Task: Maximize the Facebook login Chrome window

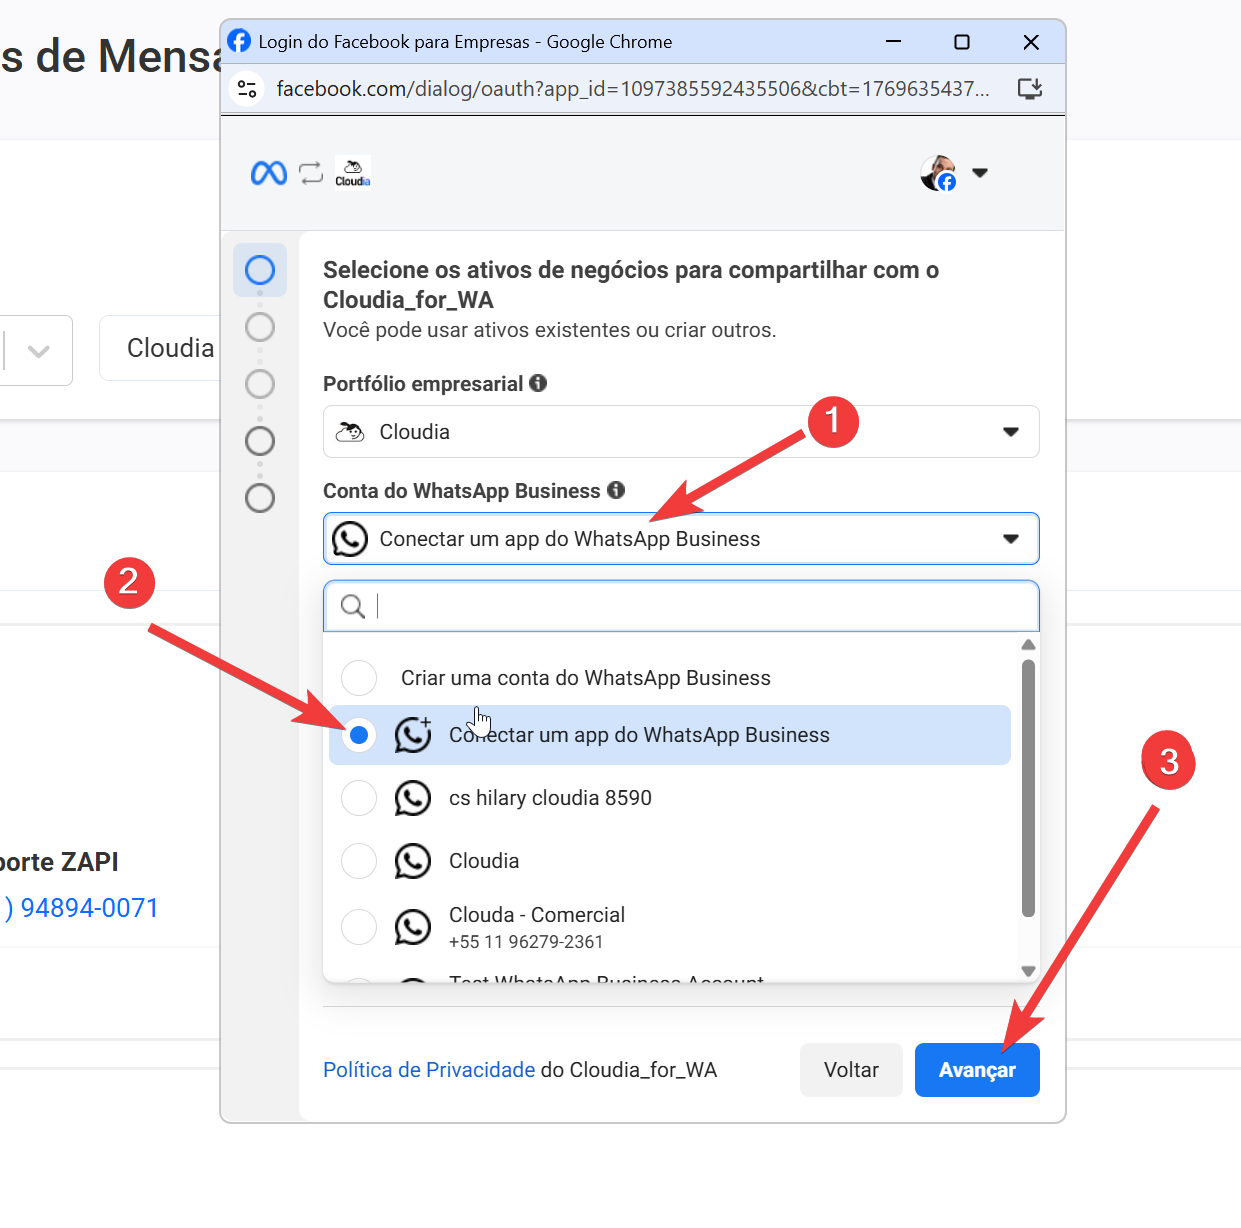Action: tap(962, 42)
